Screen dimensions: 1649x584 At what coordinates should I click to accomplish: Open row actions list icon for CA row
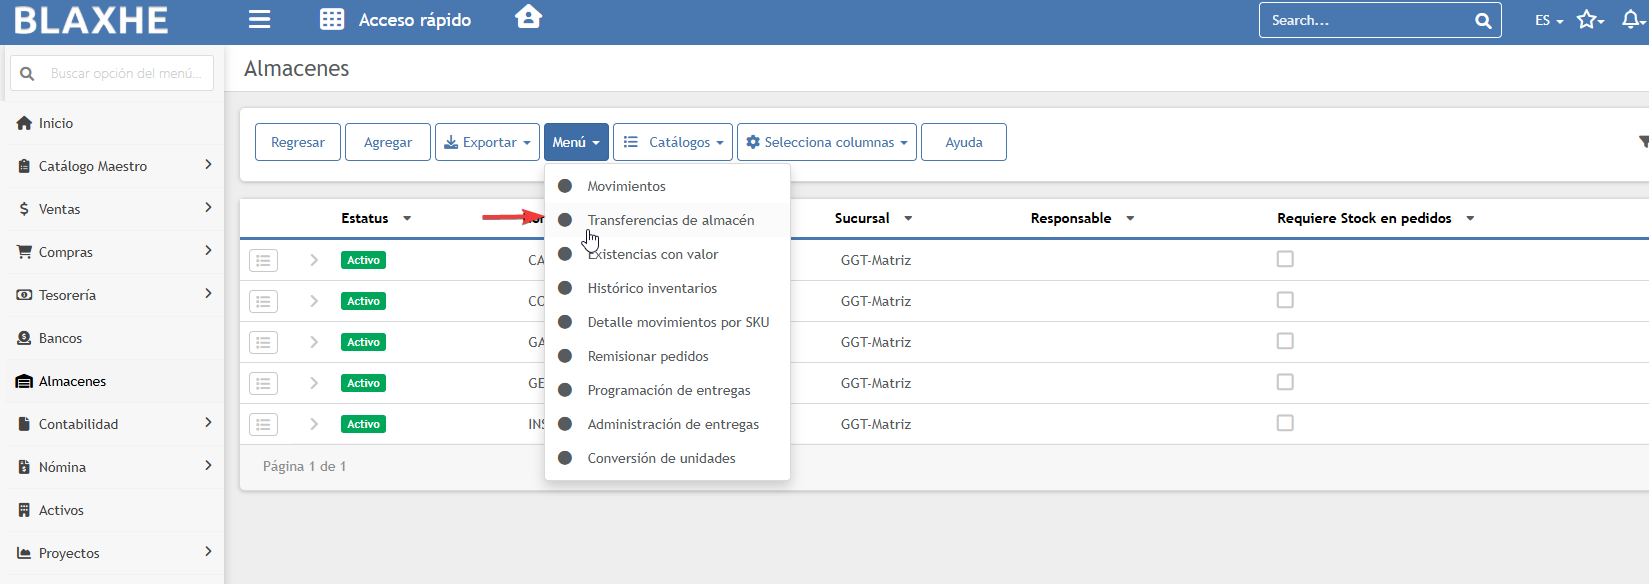[263, 260]
